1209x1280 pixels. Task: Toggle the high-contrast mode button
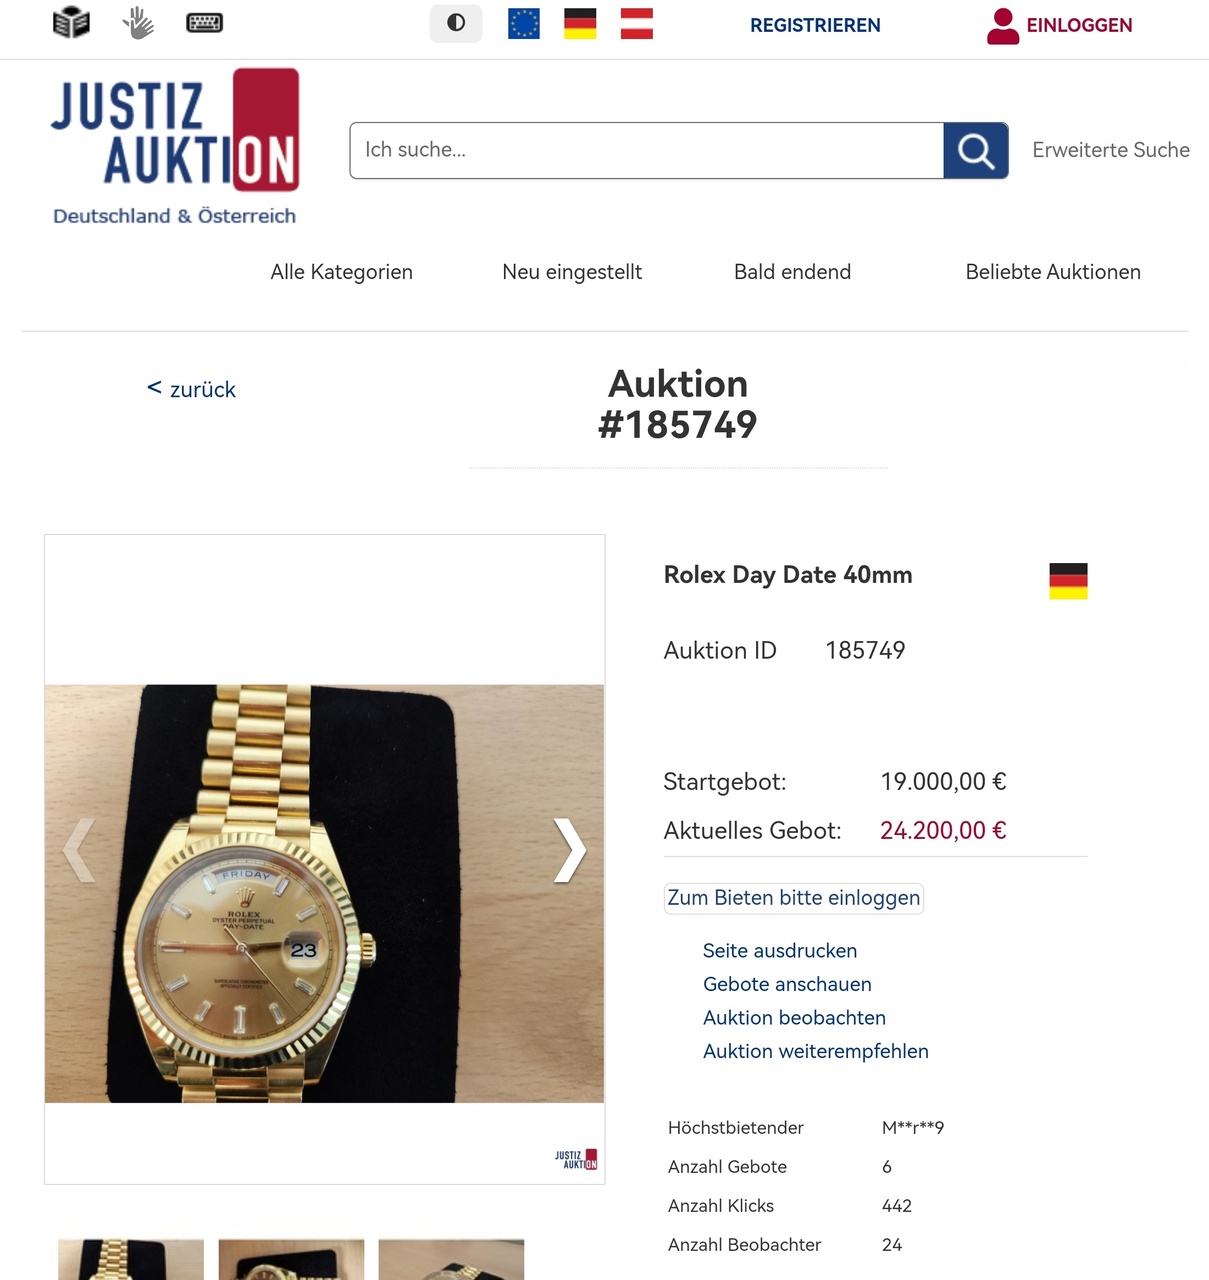click(x=456, y=23)
